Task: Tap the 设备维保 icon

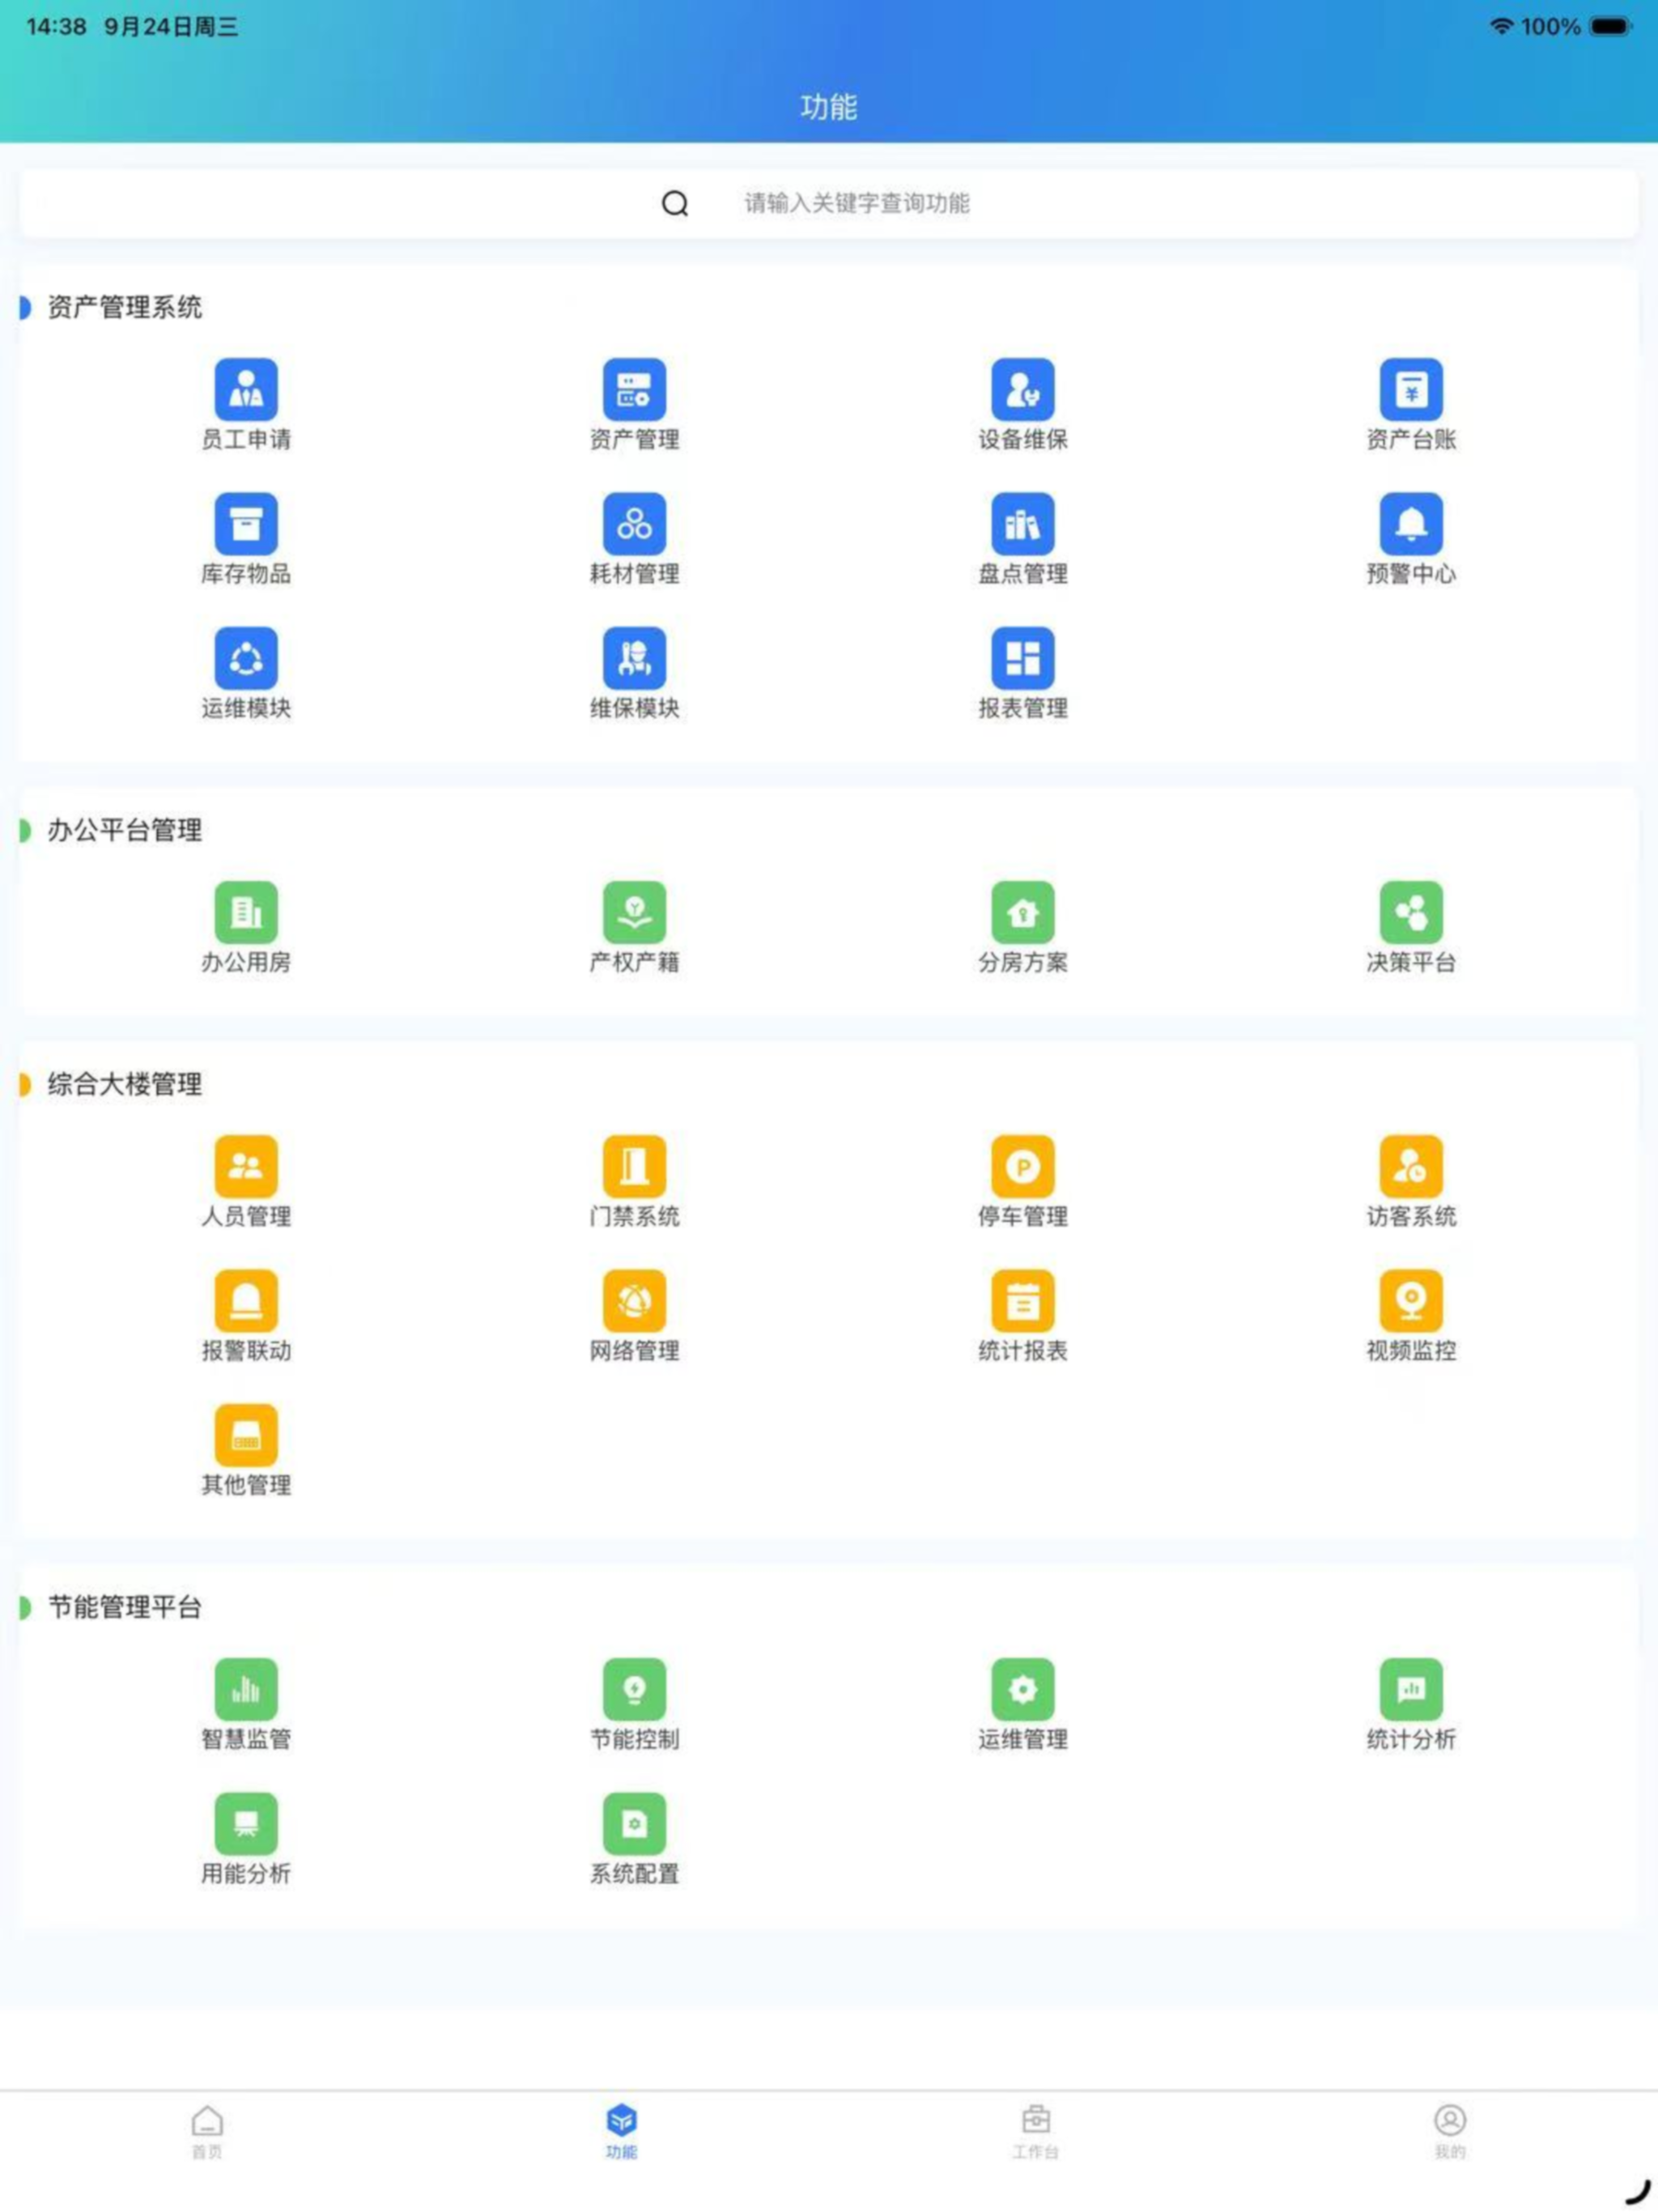Action: coord(1022,389)
